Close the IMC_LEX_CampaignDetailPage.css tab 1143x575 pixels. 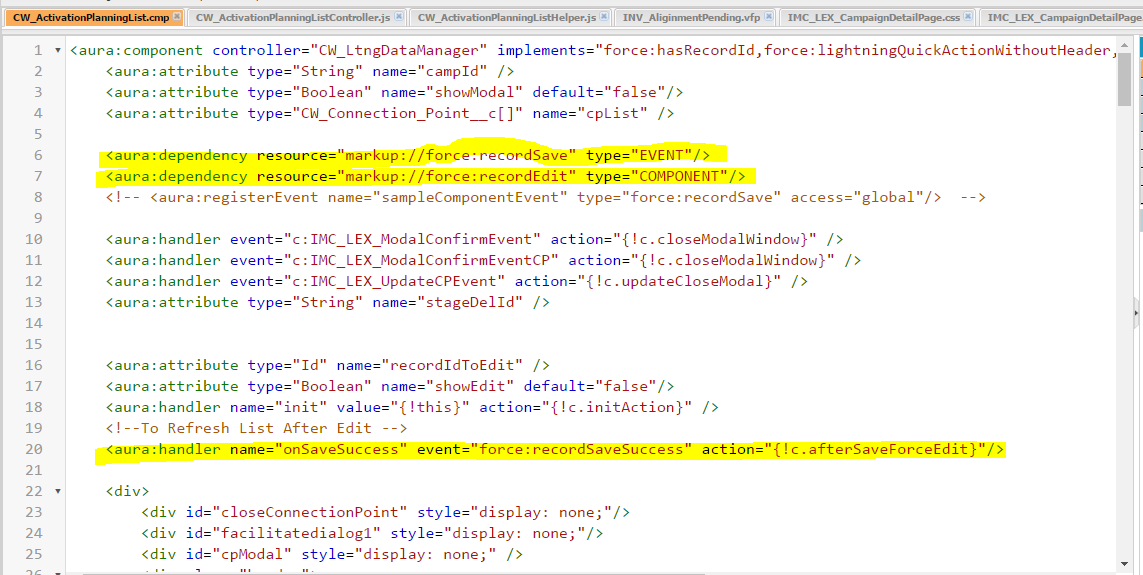[x=968, y=16]
